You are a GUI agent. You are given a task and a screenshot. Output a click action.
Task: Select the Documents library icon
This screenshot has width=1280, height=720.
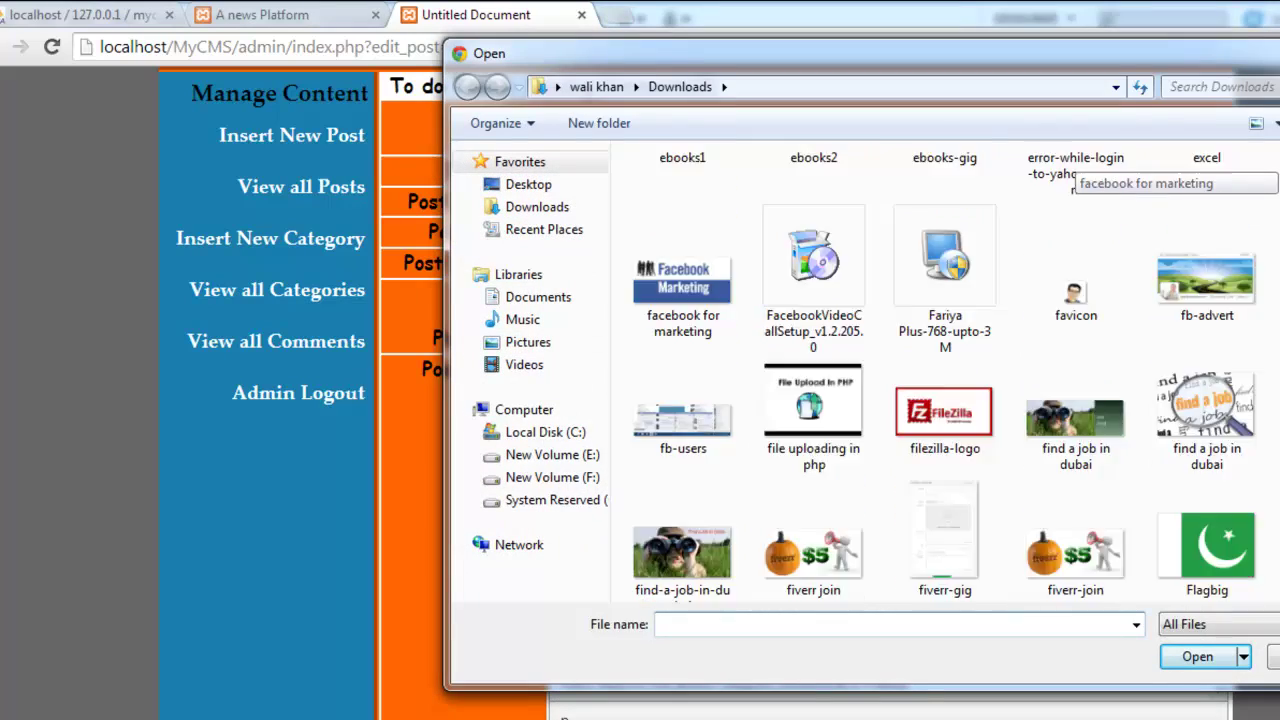tap(491, 297)
